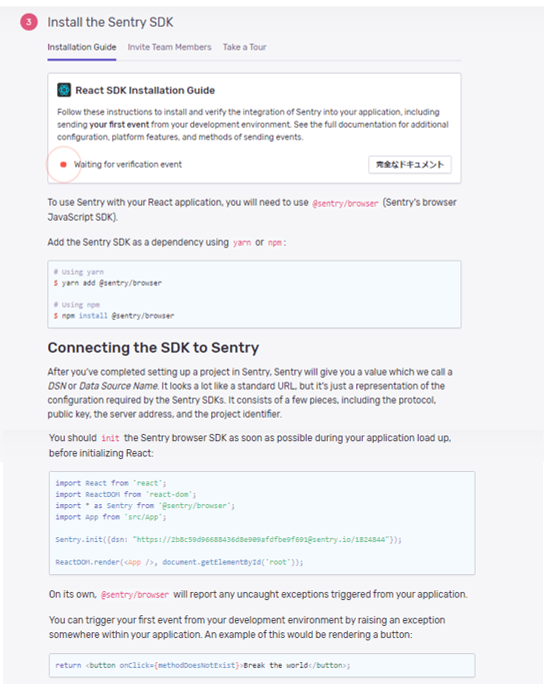Open the Invite Team Members tab
Screen dimensions: 544x684
tap(169, 47)
